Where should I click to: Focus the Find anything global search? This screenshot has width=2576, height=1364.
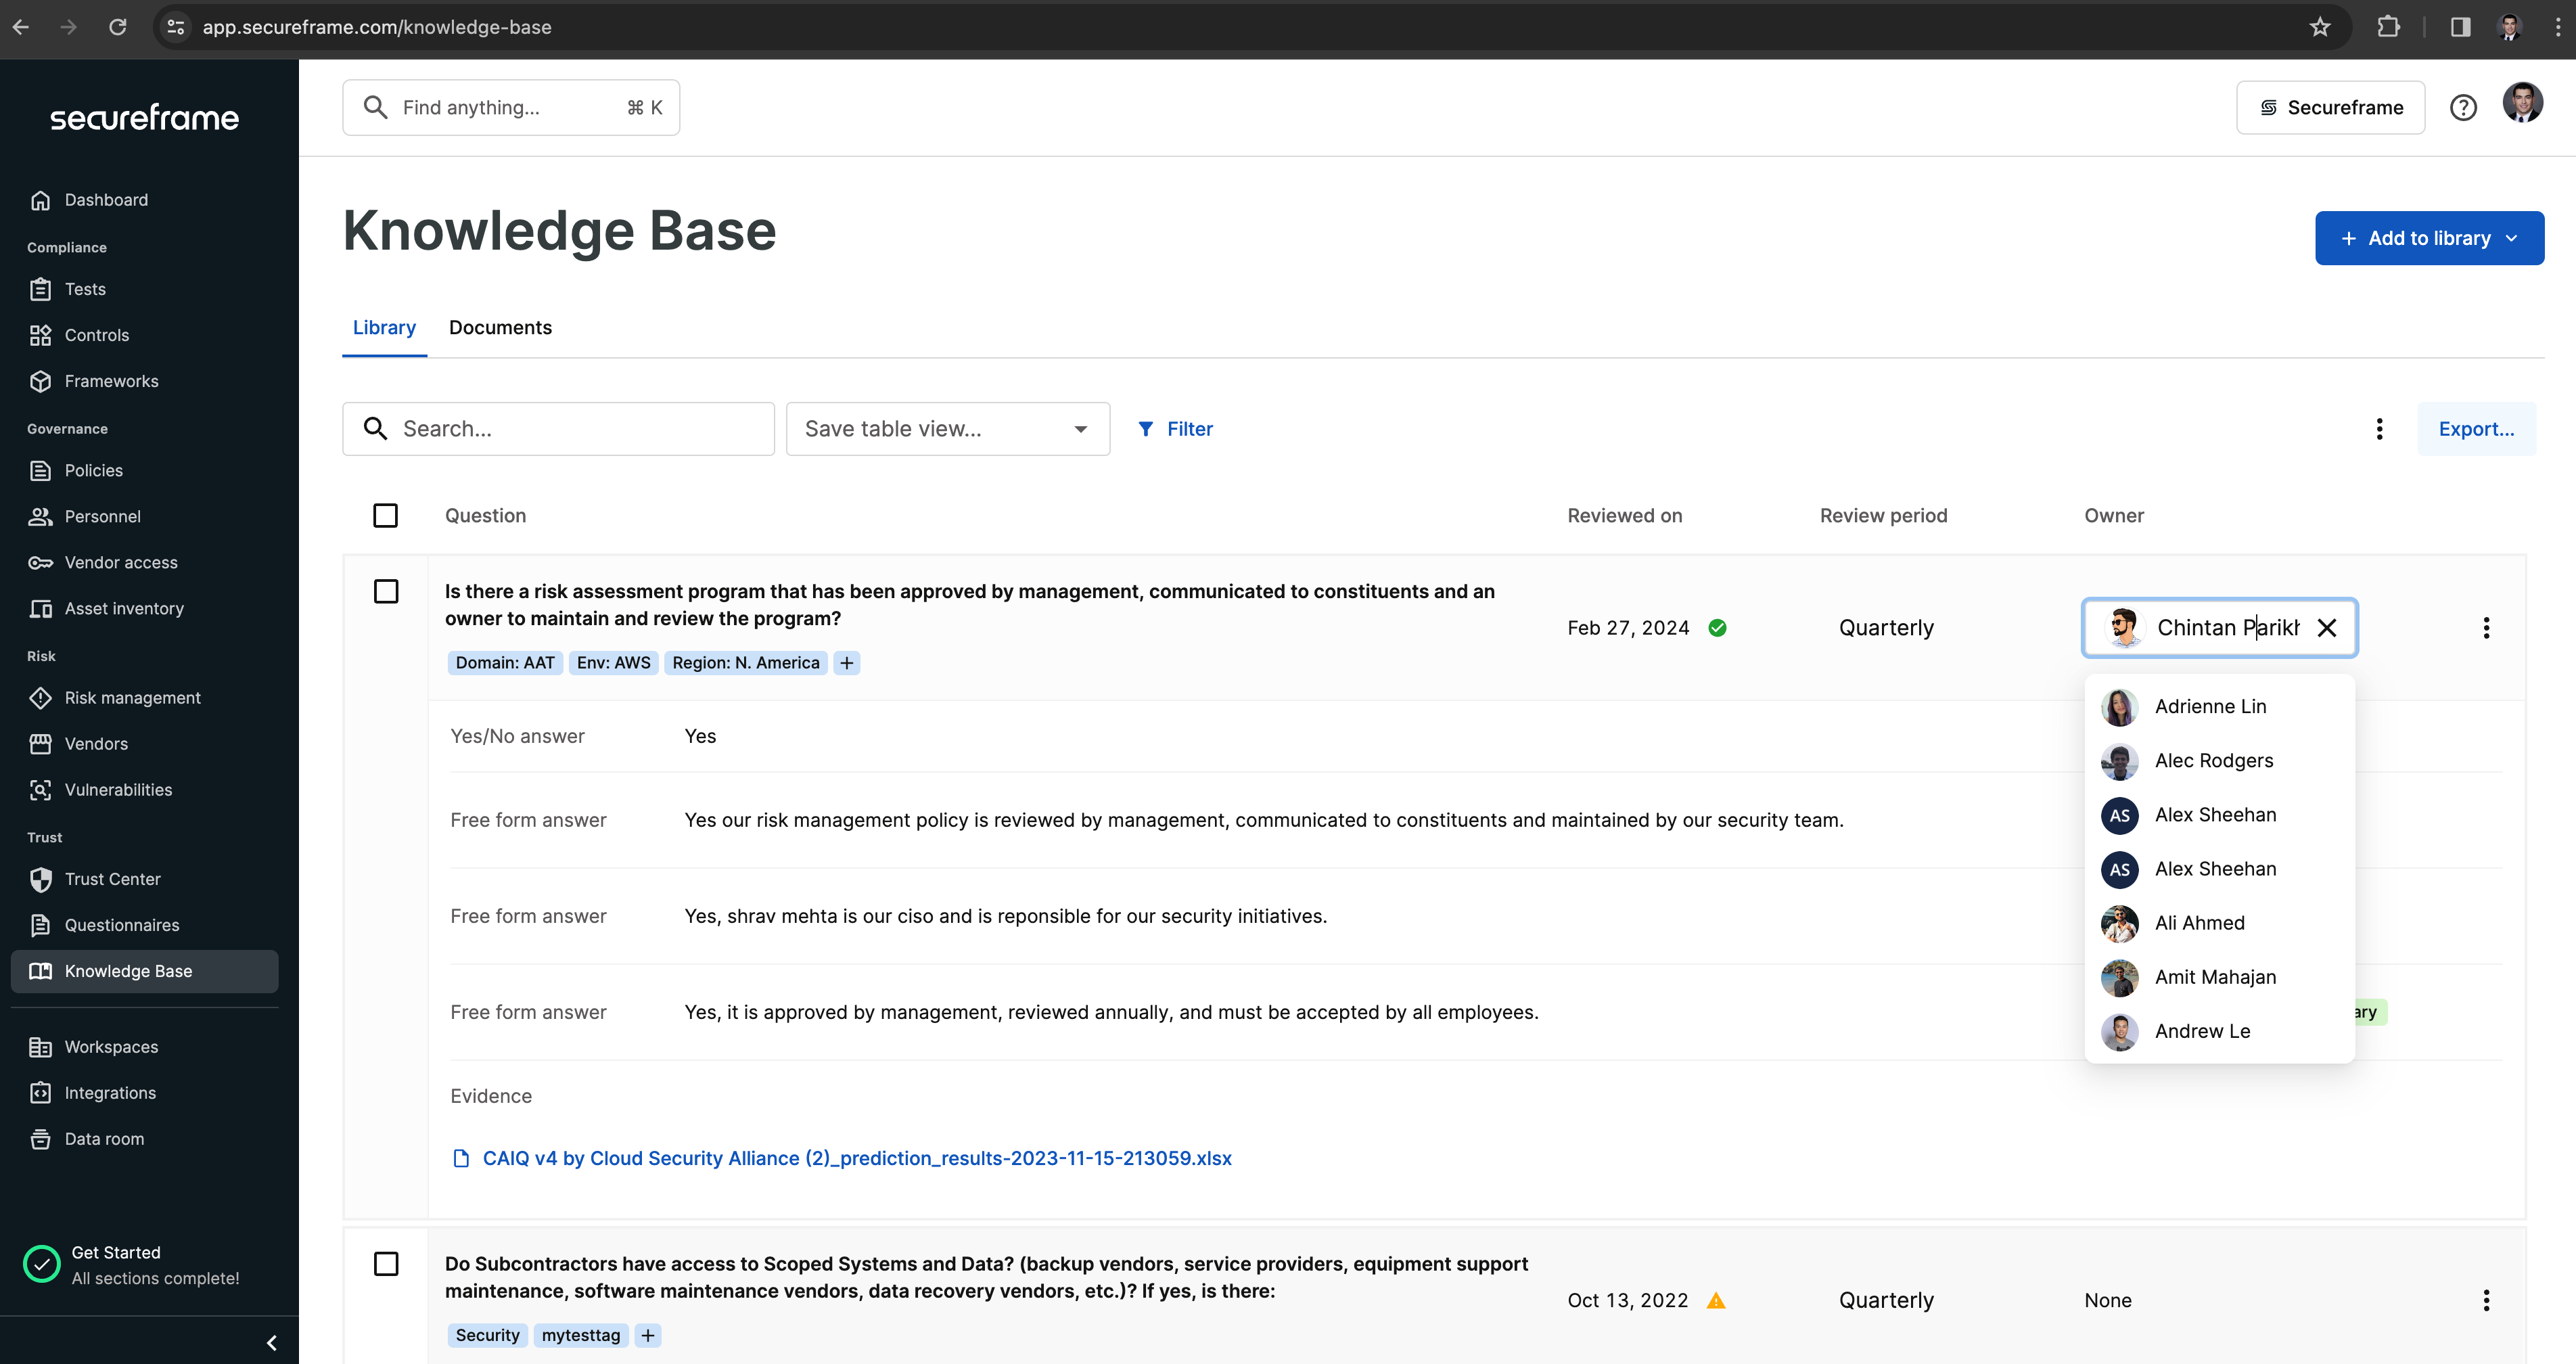[x=511, y=107]
